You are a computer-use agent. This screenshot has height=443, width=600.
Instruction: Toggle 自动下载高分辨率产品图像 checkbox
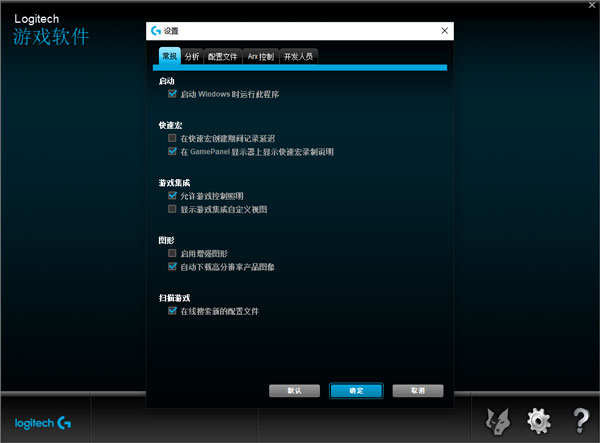tap(172, 266)
